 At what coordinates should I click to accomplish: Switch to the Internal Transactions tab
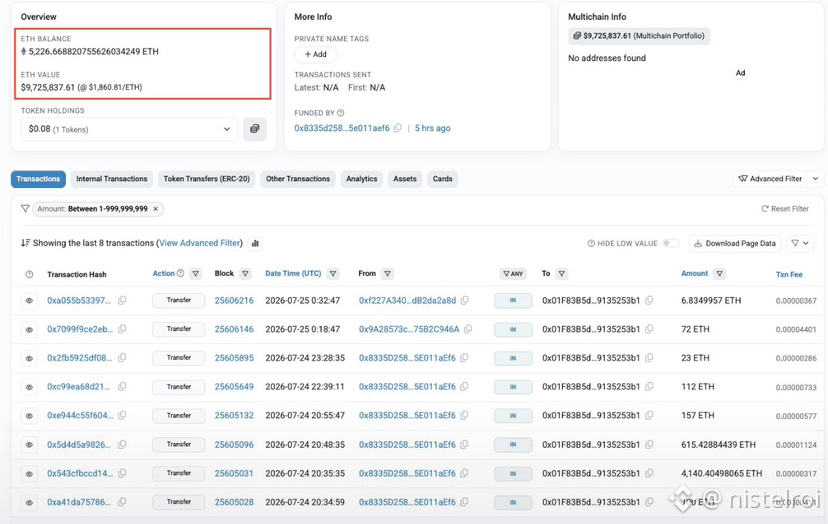pyautogui.click(x=111, y=179)
